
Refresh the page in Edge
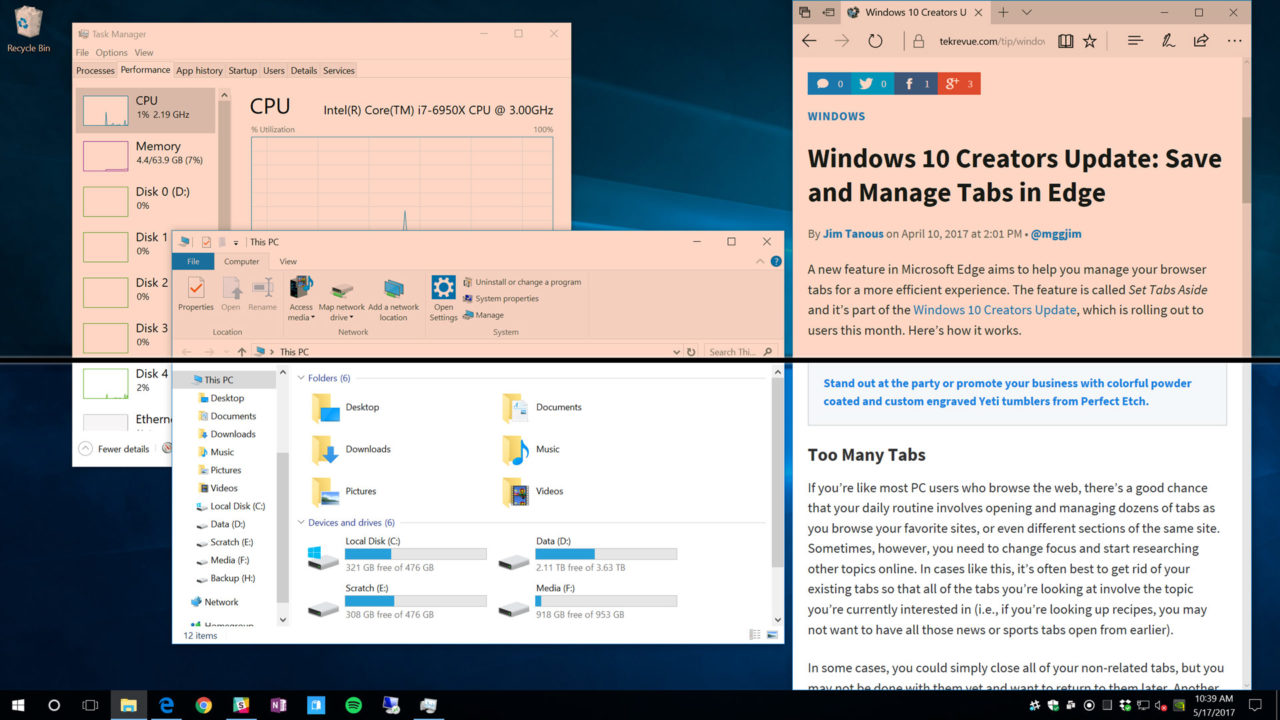pyautogui.click(x=875, y=41)
